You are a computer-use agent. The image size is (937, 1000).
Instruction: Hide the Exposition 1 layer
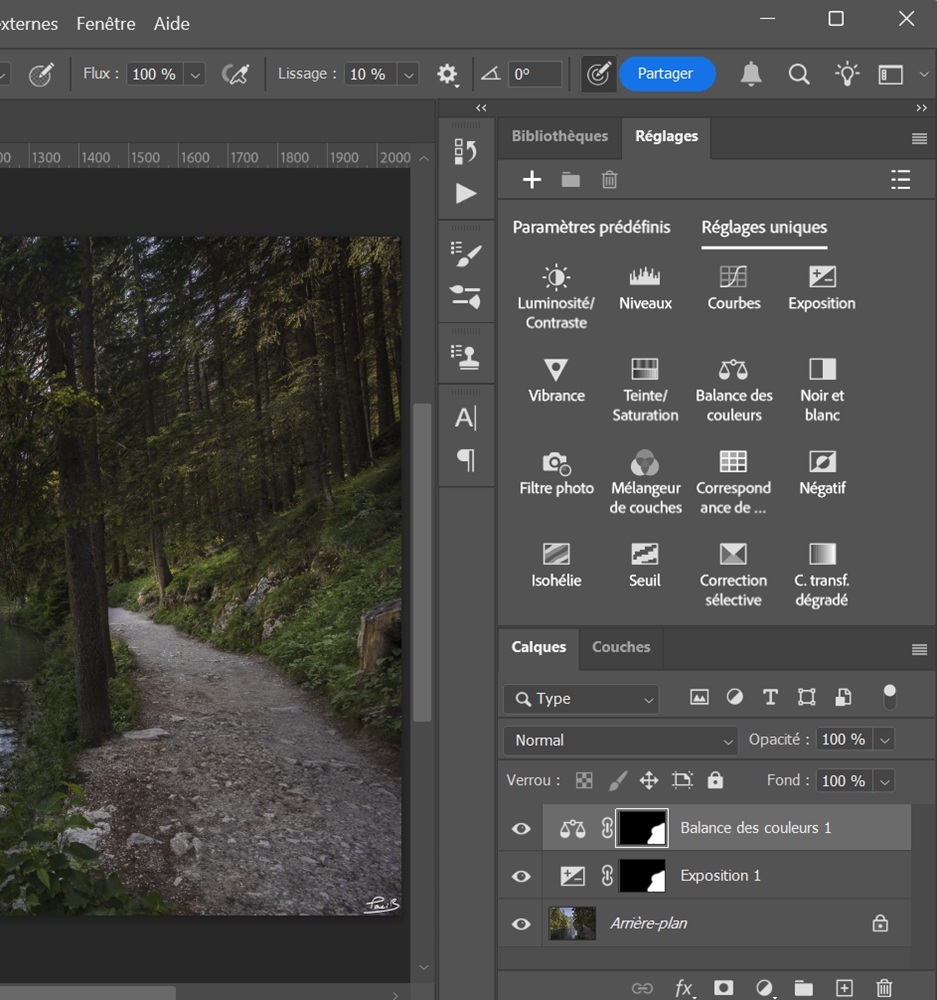click(521, 876)
